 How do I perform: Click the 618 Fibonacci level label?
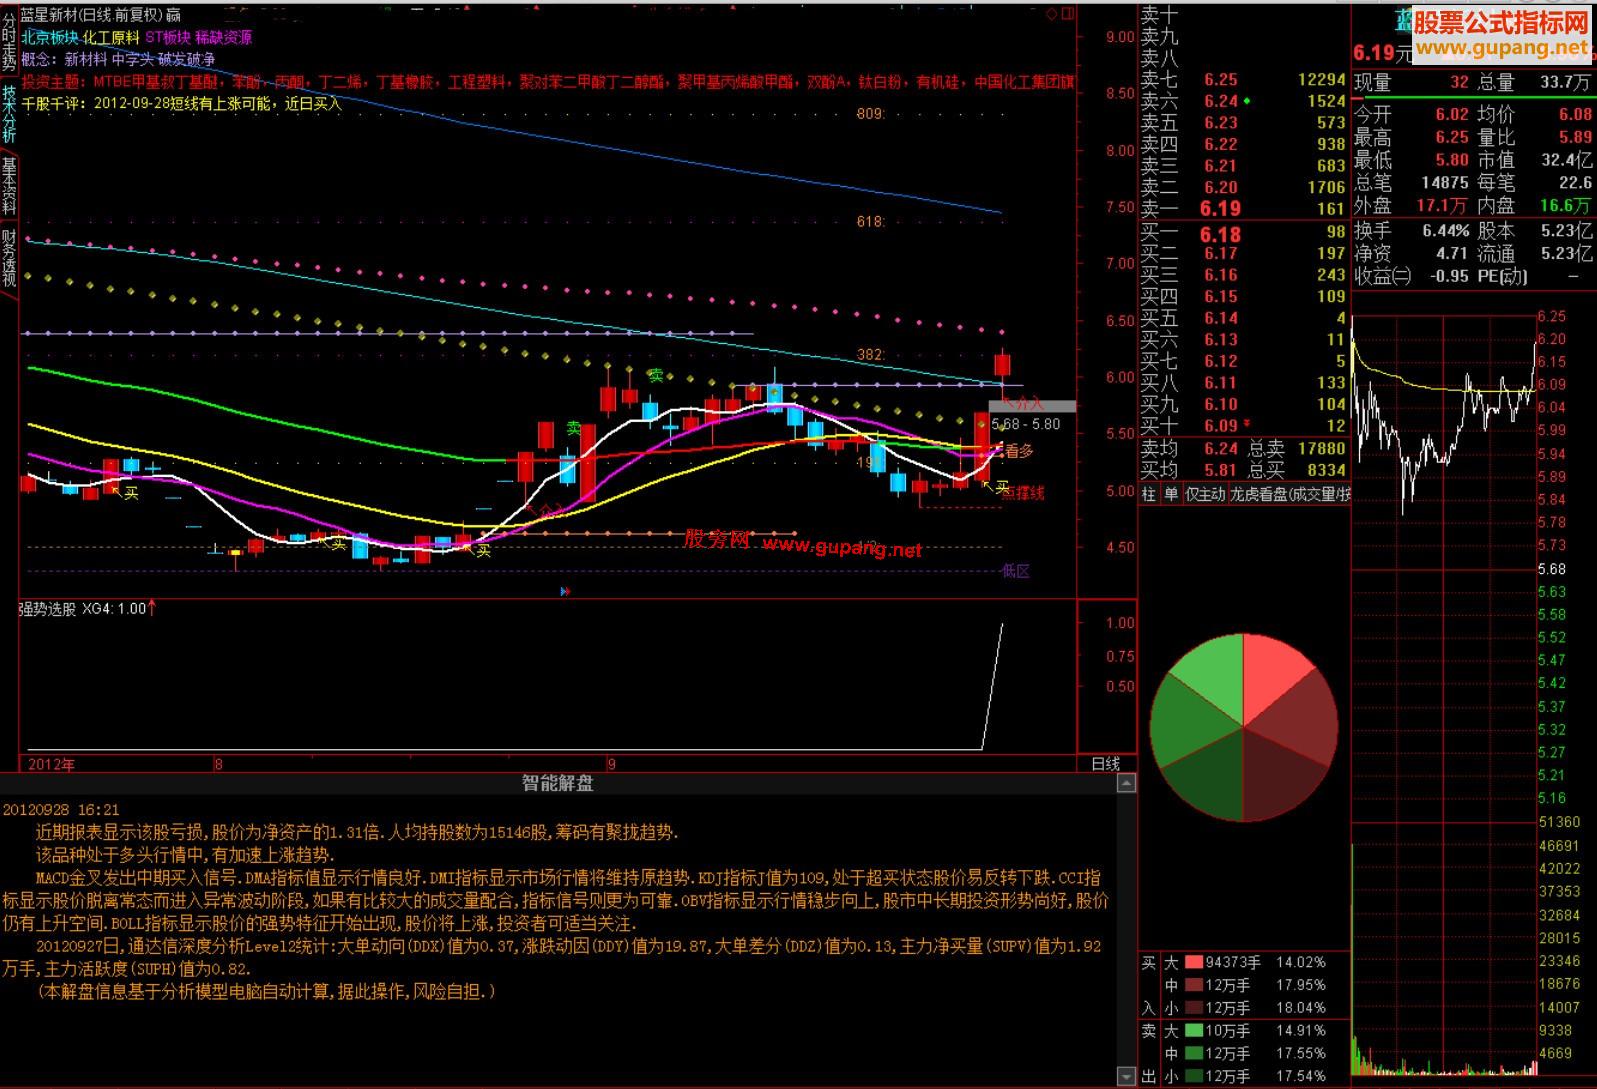870,221
